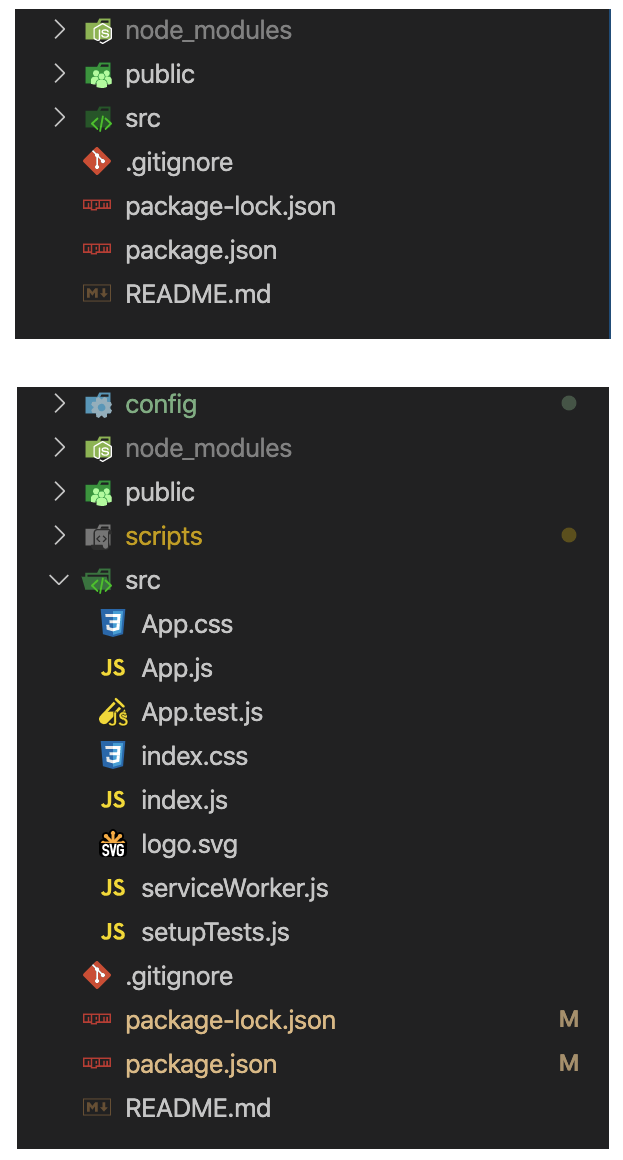
Task: Open the setupTests.js file
Action: coord(215,932)
